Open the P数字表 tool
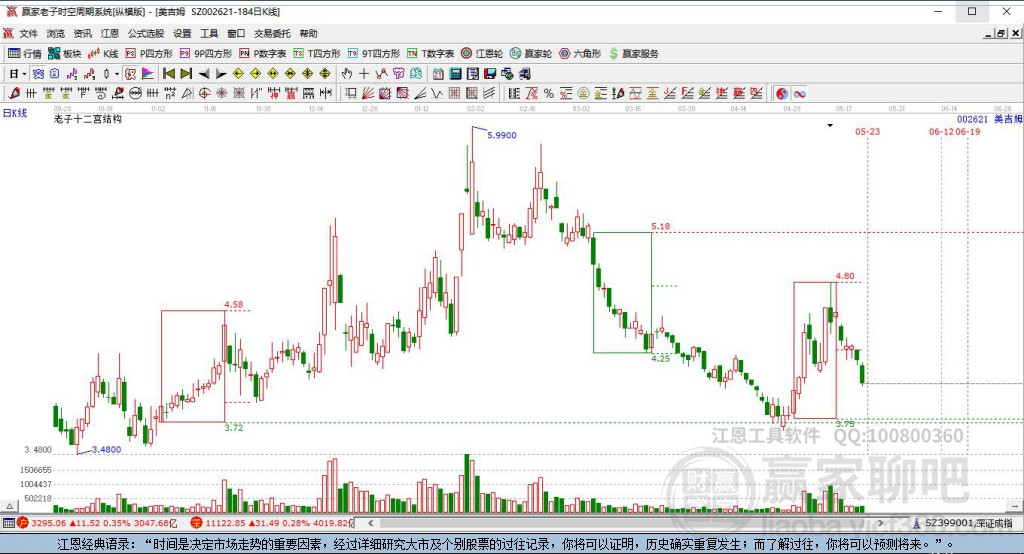This screenshot has height=554, width=1024. [x=263, y=54]
